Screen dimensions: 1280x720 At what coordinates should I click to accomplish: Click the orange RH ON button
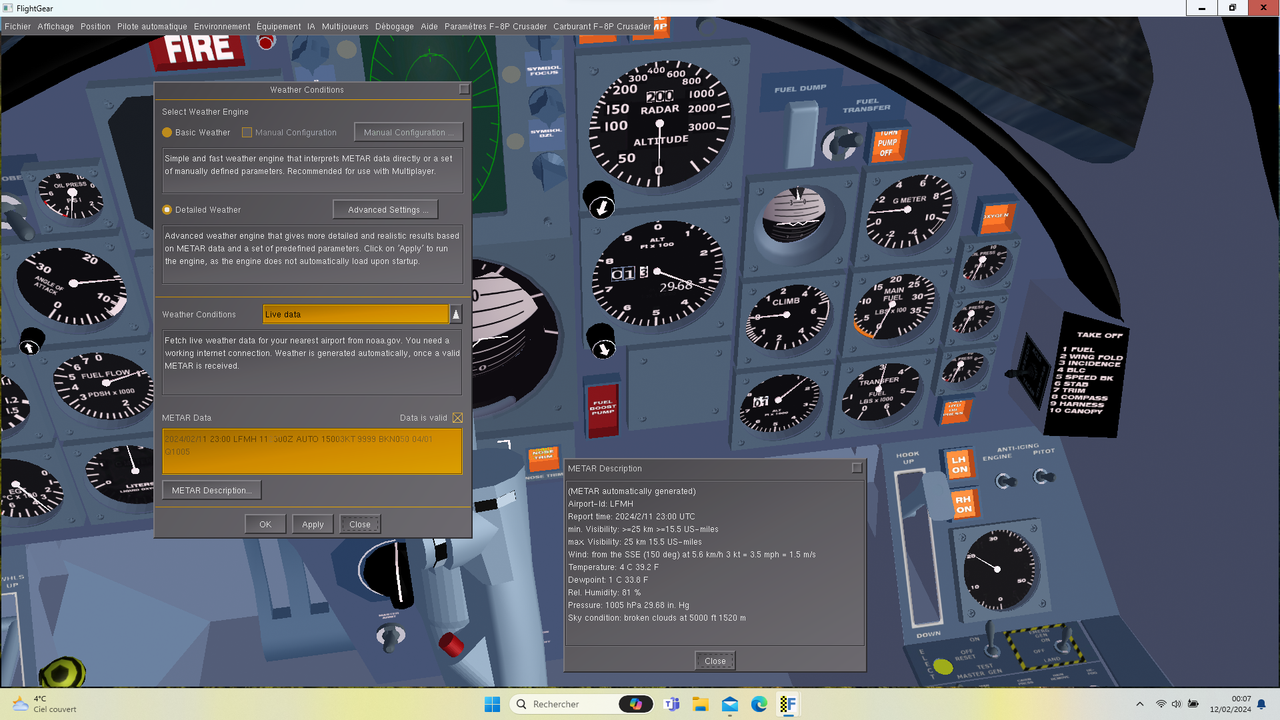(x=962, y=503)
